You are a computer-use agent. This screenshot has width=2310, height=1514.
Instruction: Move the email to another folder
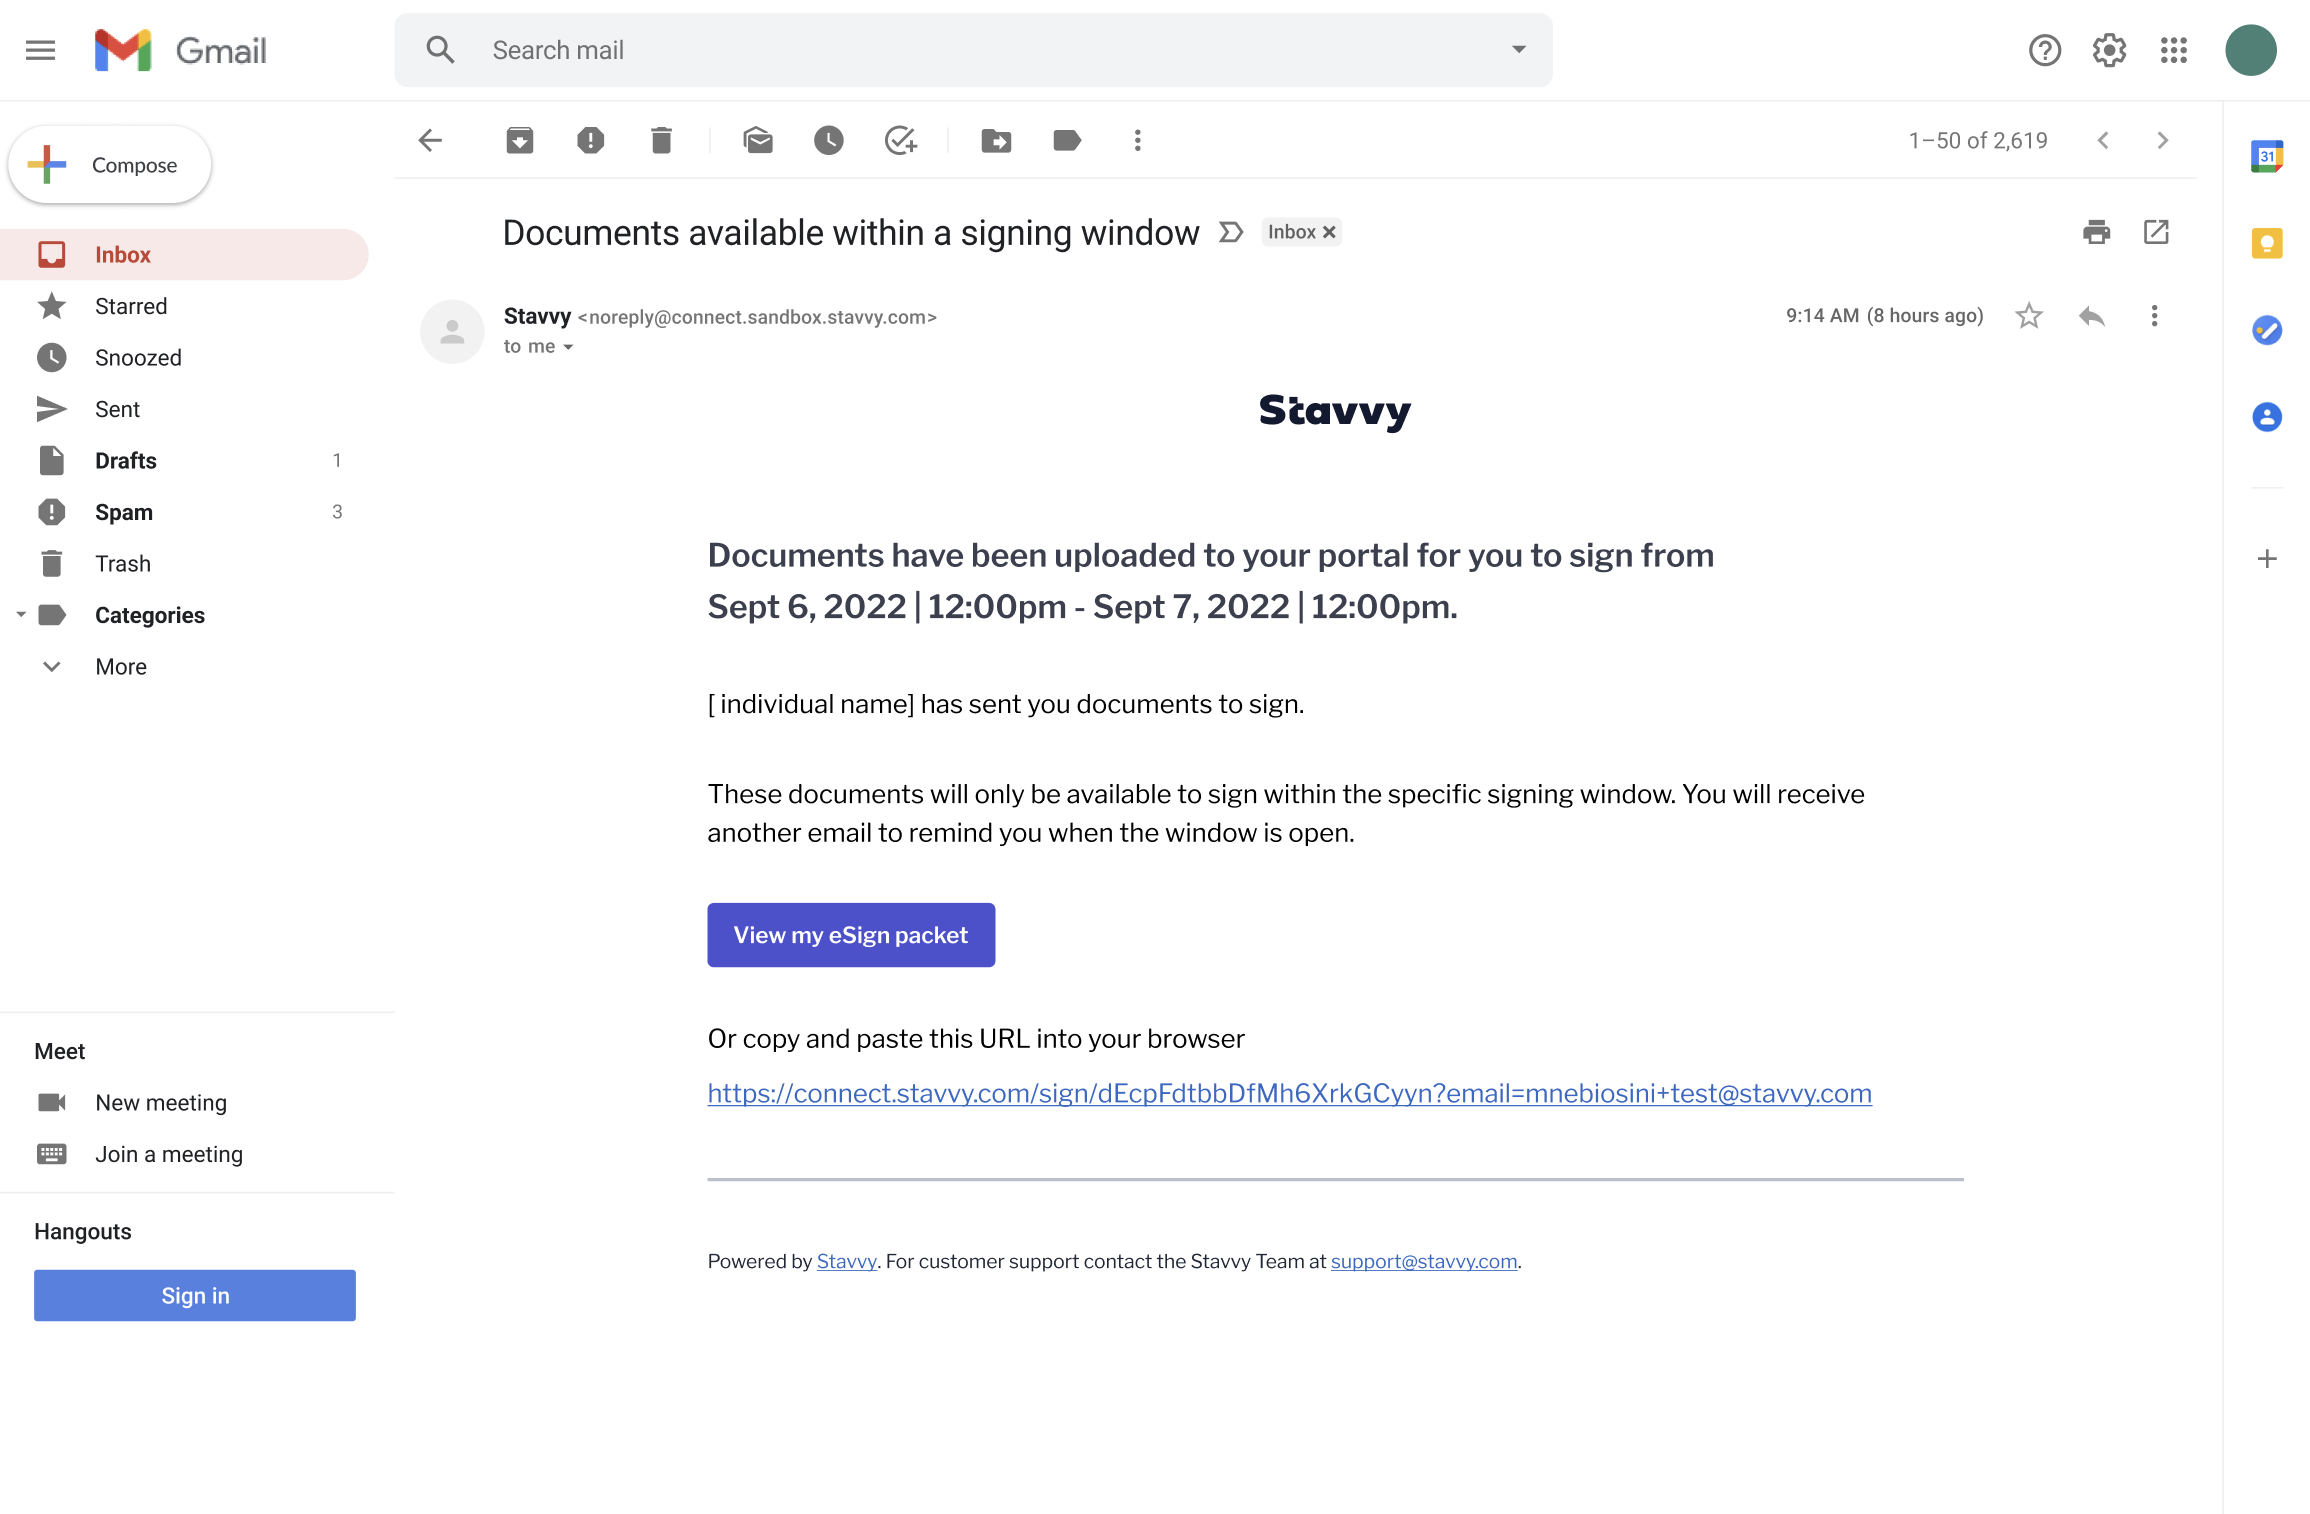(996, 140)
